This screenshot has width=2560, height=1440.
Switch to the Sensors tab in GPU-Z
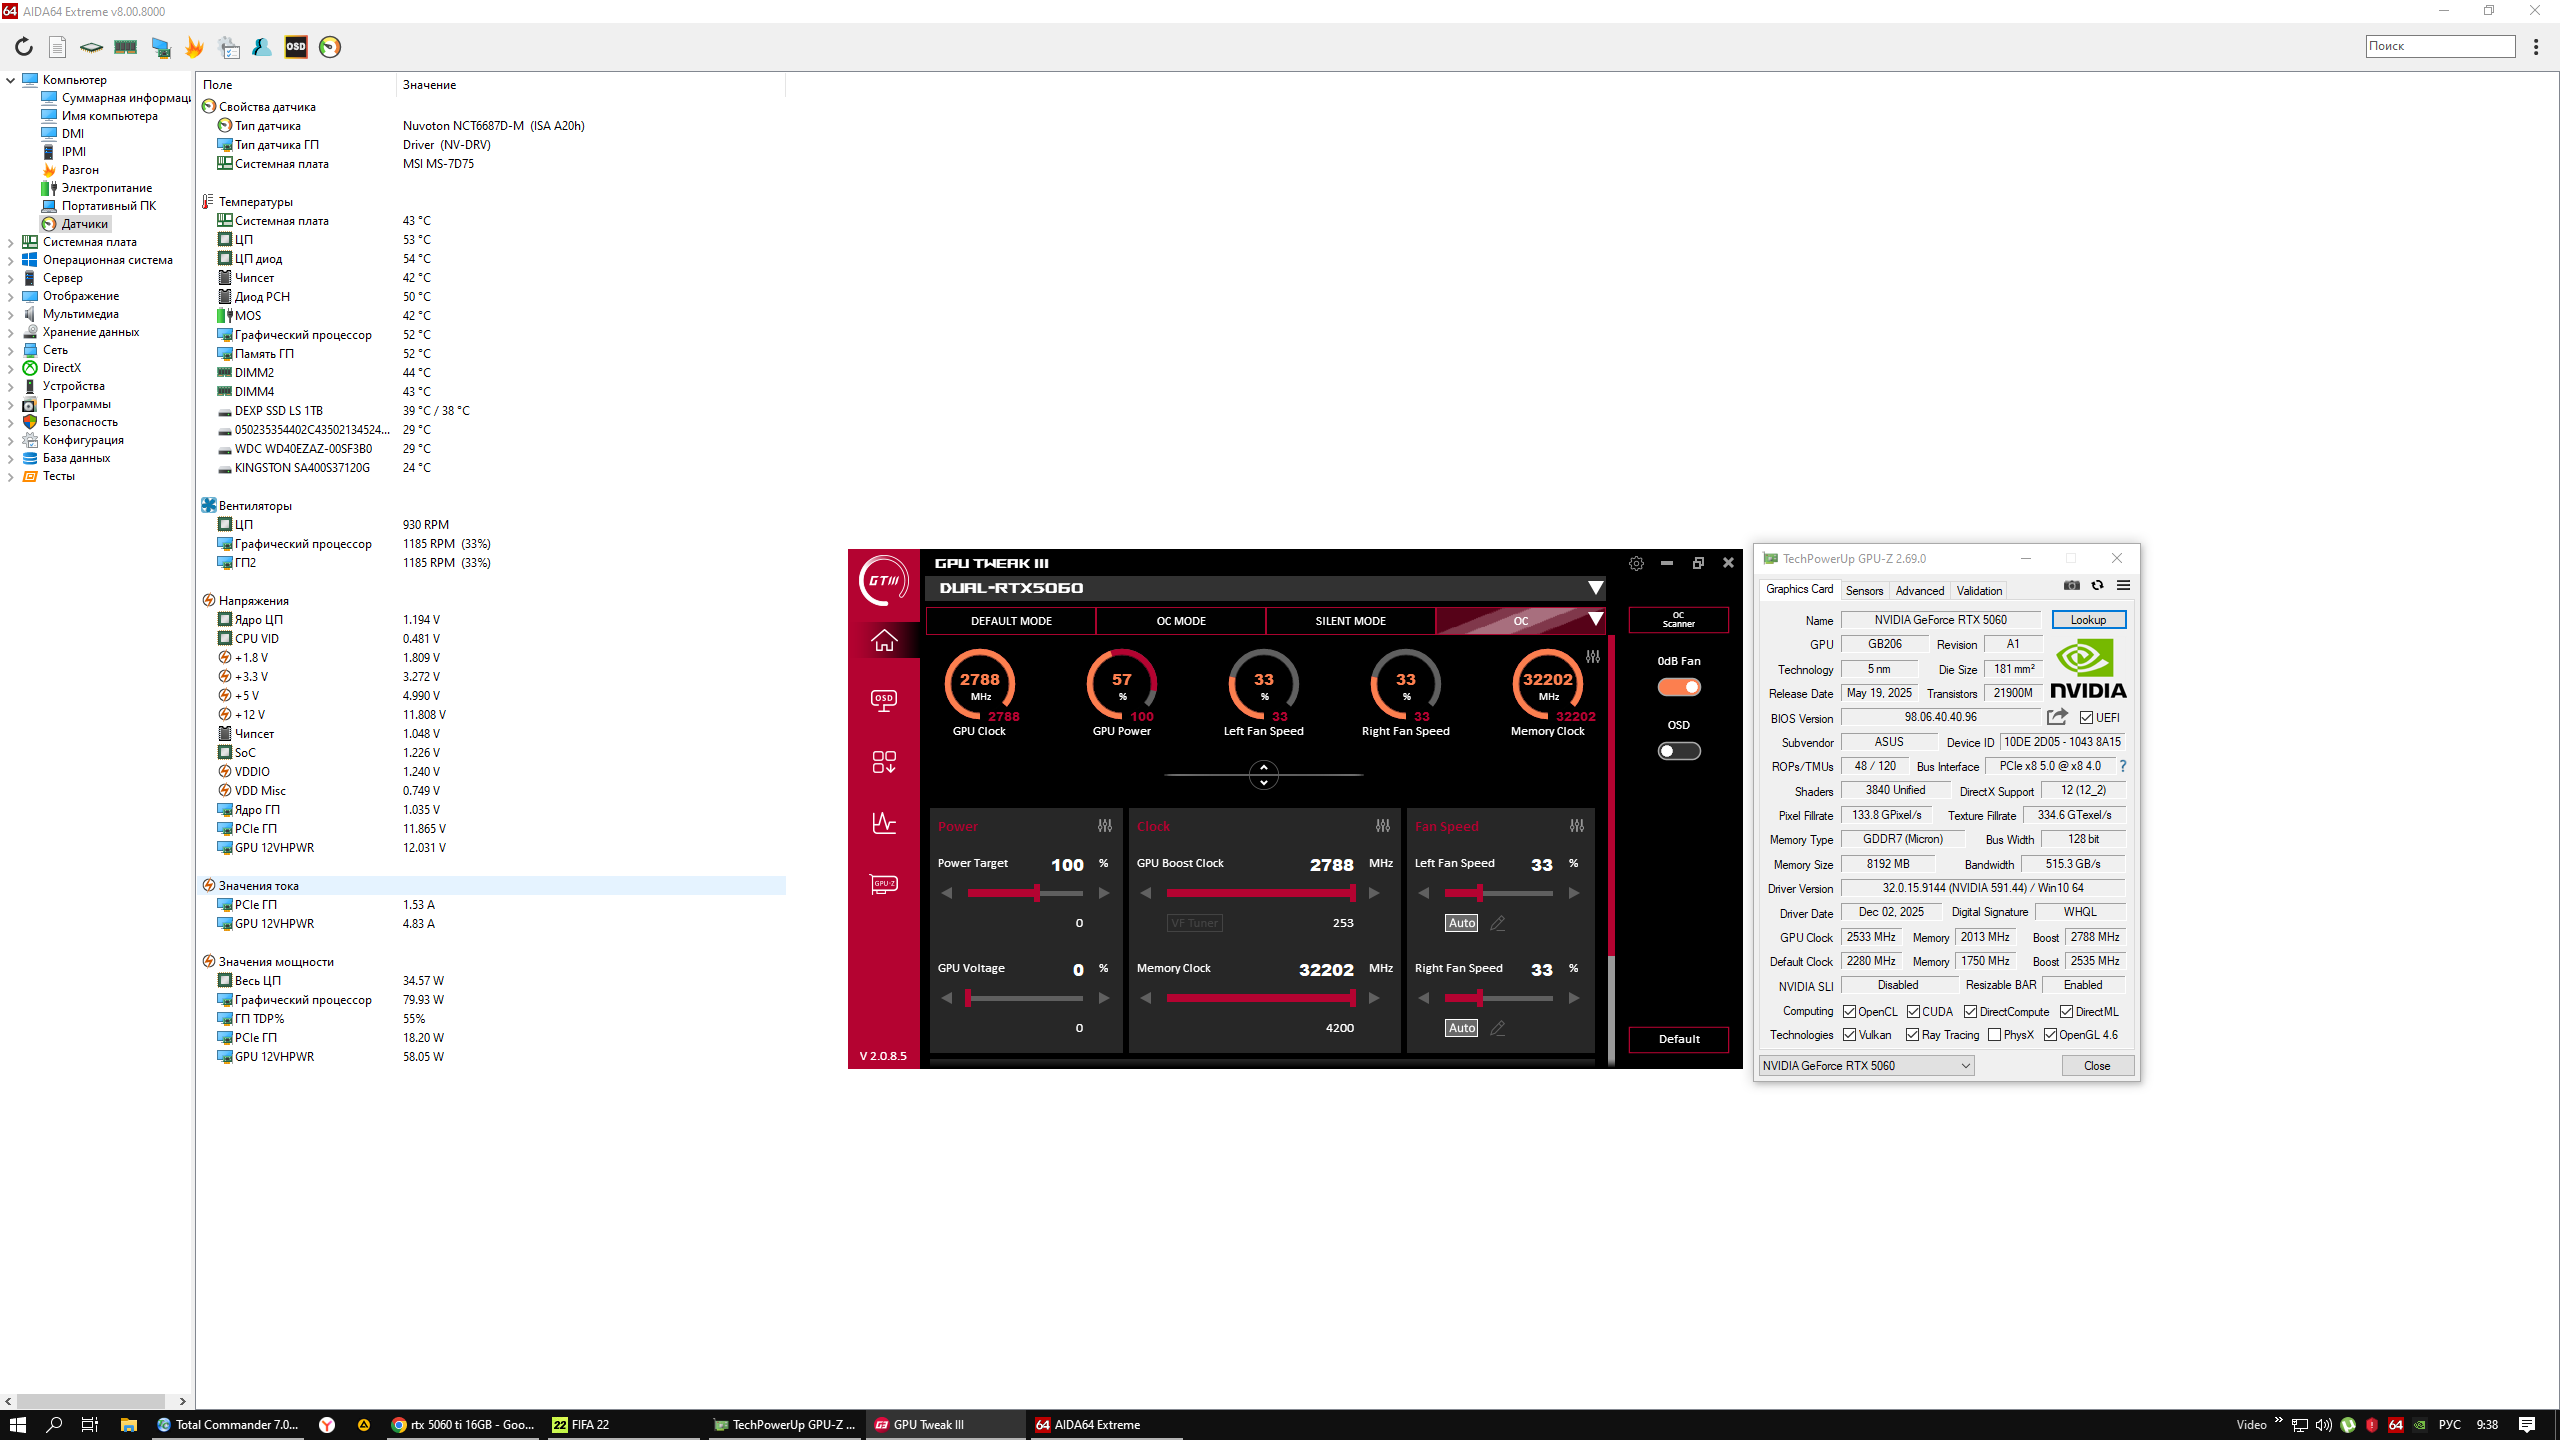click(x=1864, y=591)
